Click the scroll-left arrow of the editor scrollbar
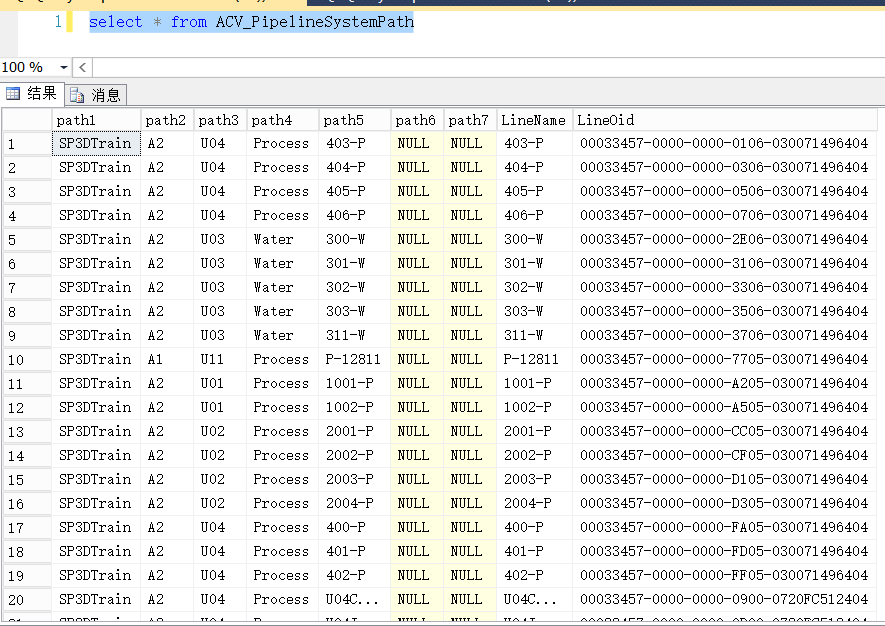The width and height of the screenshot is (885, 626). coord(82,68)
